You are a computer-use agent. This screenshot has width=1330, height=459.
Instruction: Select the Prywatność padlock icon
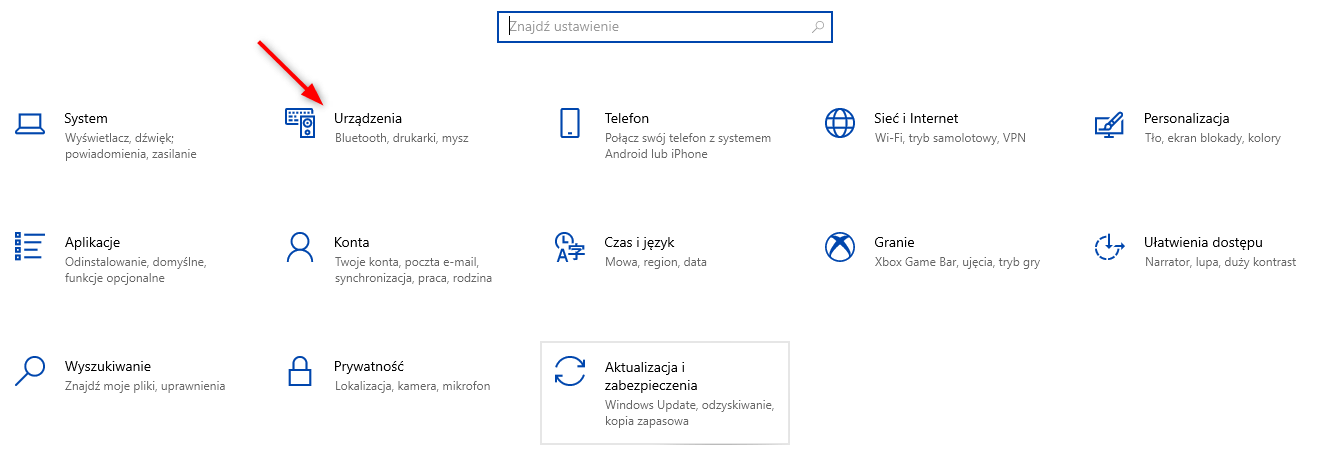click(x=300, y=370)
